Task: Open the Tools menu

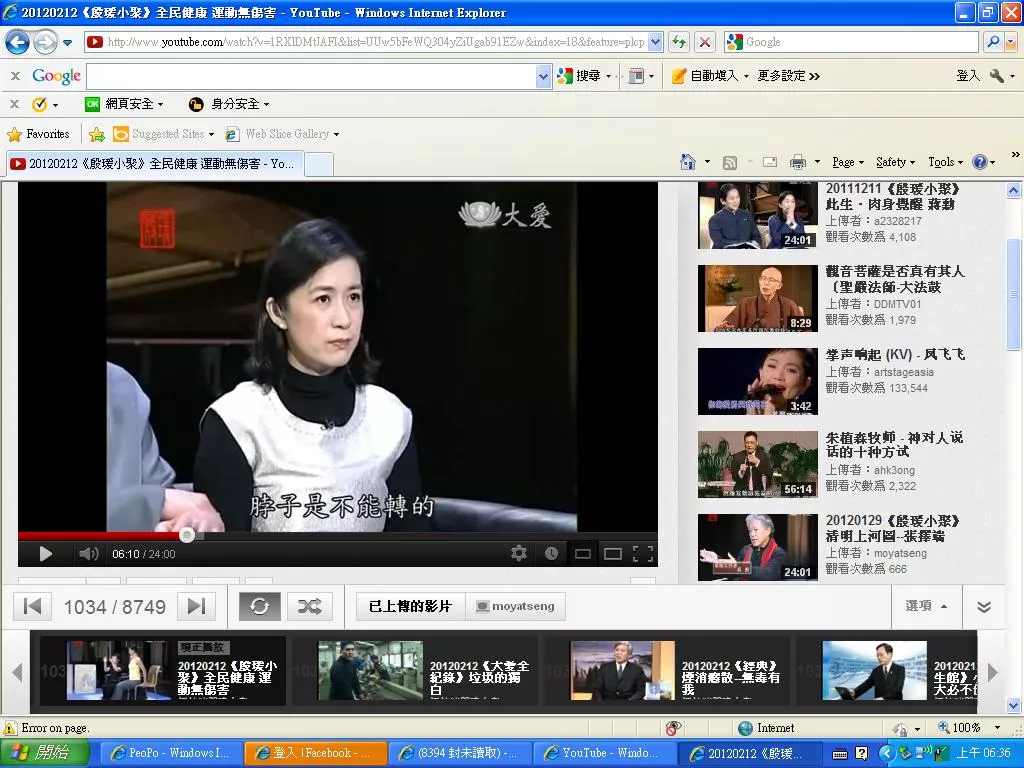Action: (x=945, y=163)
